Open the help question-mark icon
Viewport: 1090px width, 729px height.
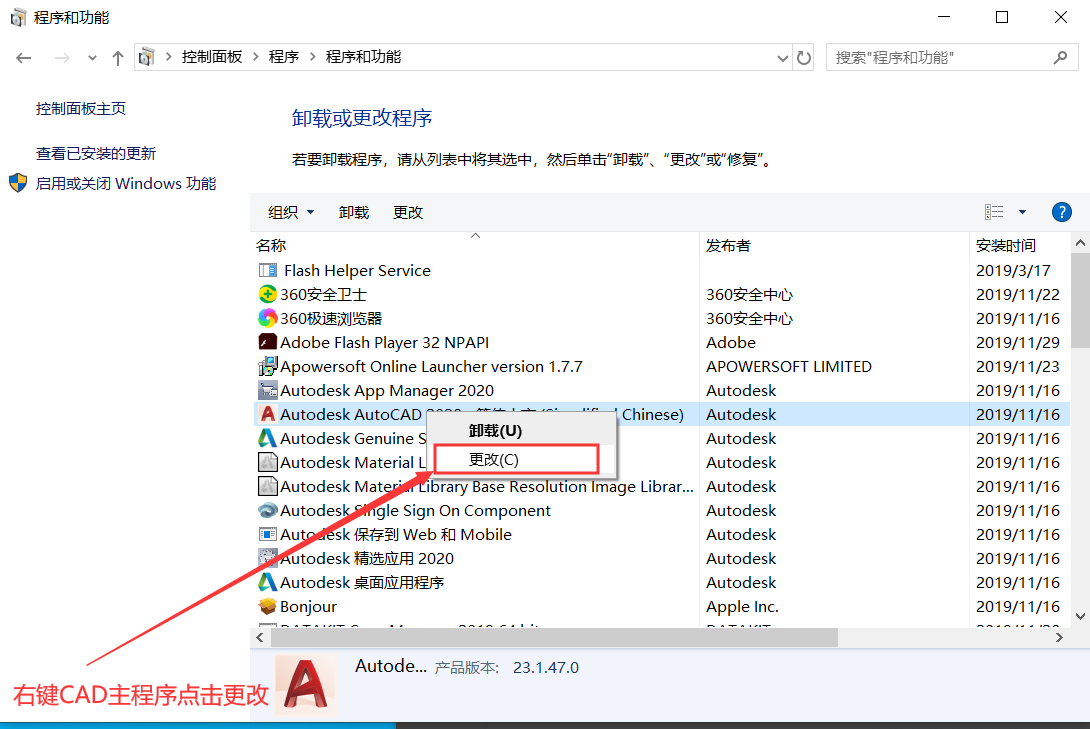(x=1061, y=212)
